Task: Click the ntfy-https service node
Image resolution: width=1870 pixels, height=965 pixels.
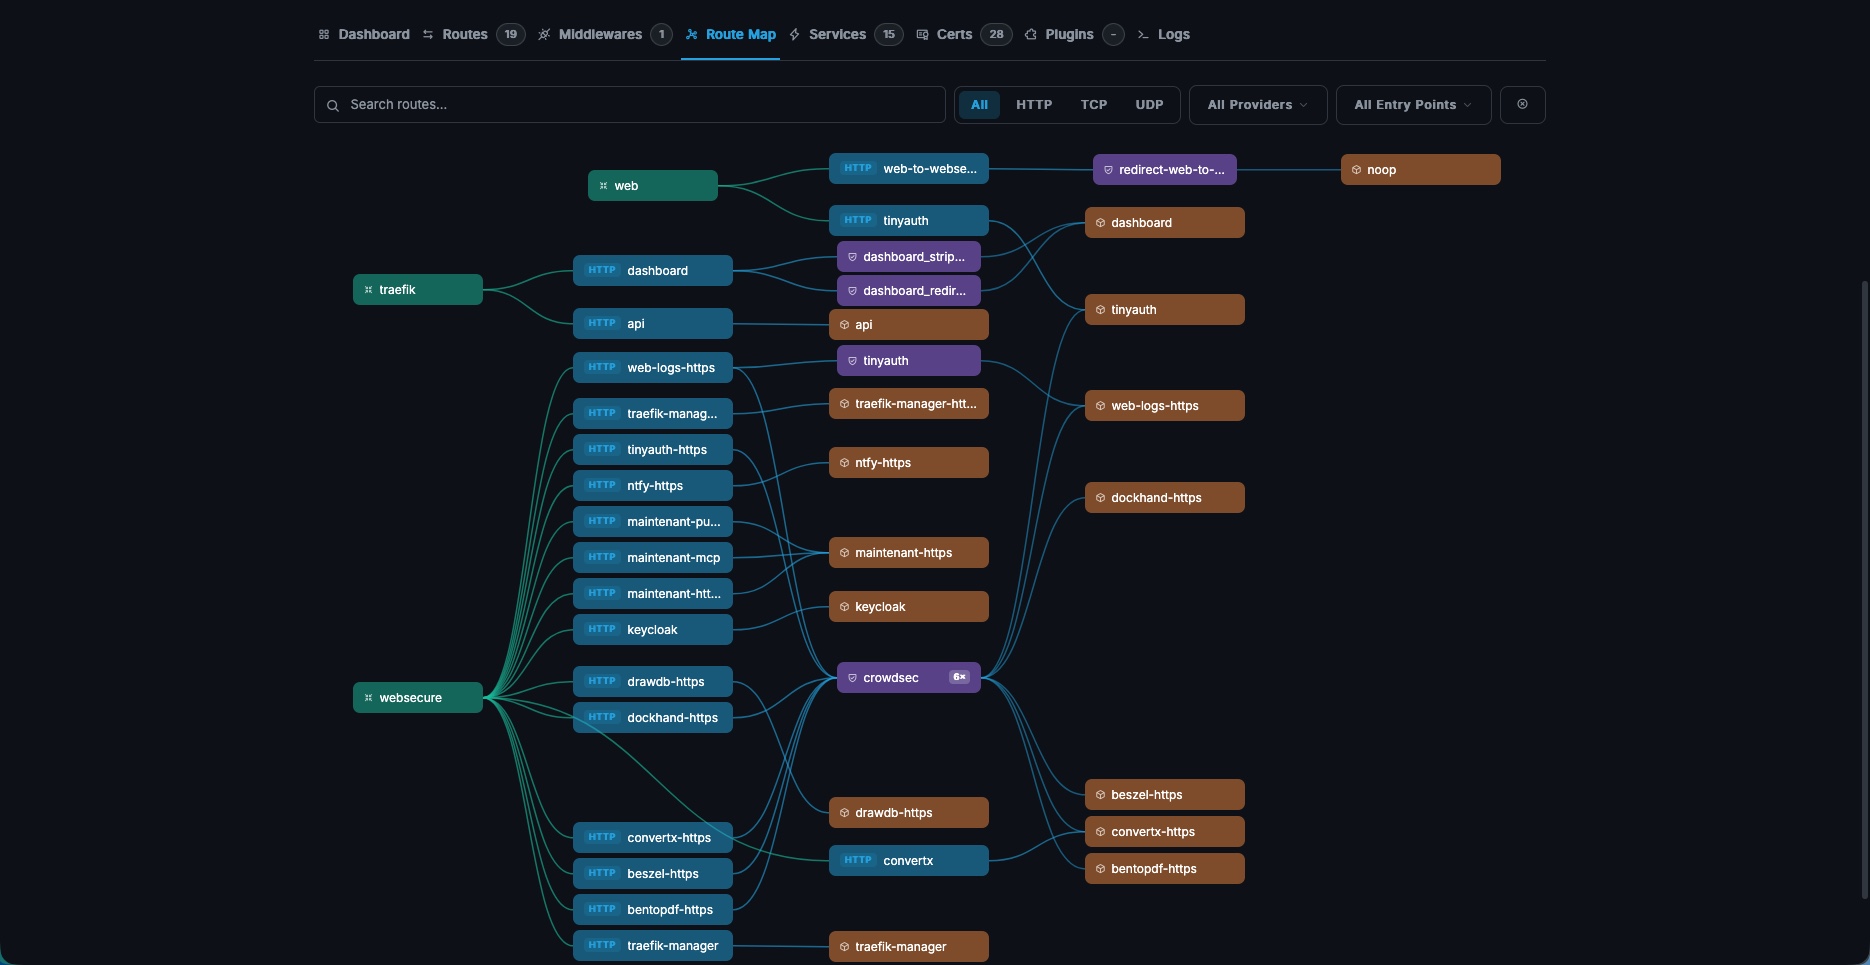Action: coord(909,462)
